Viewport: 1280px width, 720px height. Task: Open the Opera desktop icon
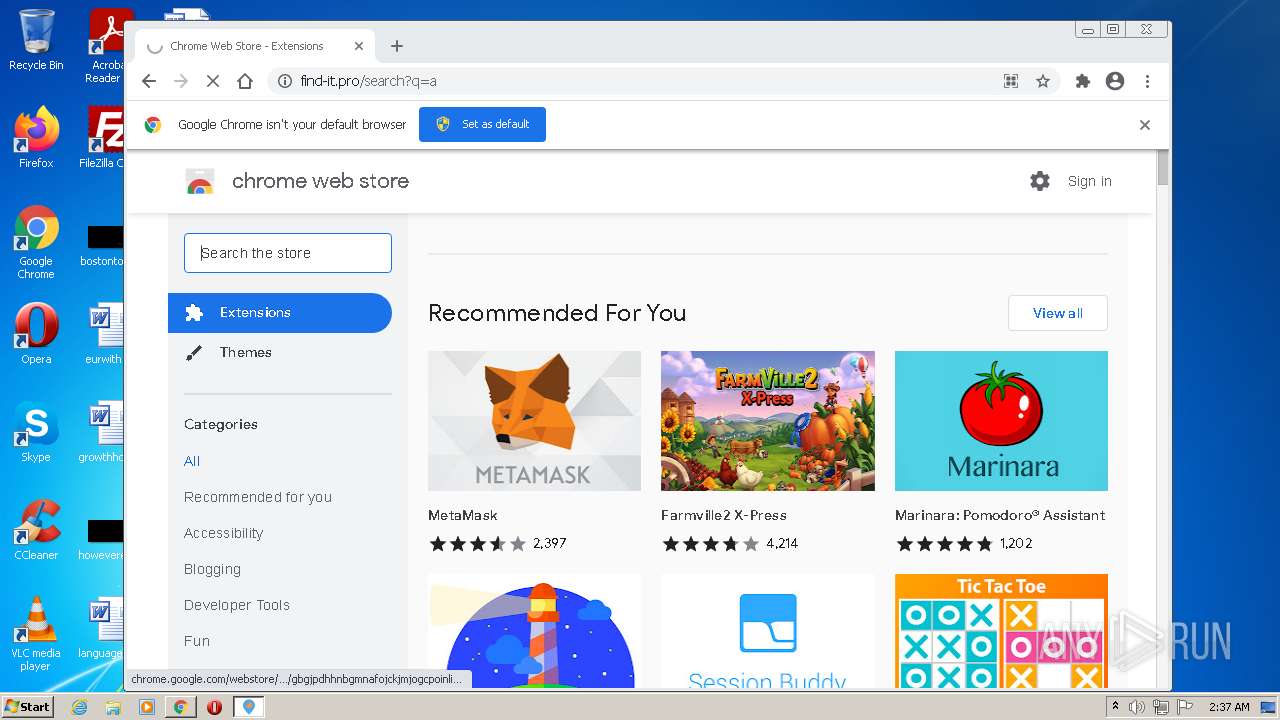36,333
